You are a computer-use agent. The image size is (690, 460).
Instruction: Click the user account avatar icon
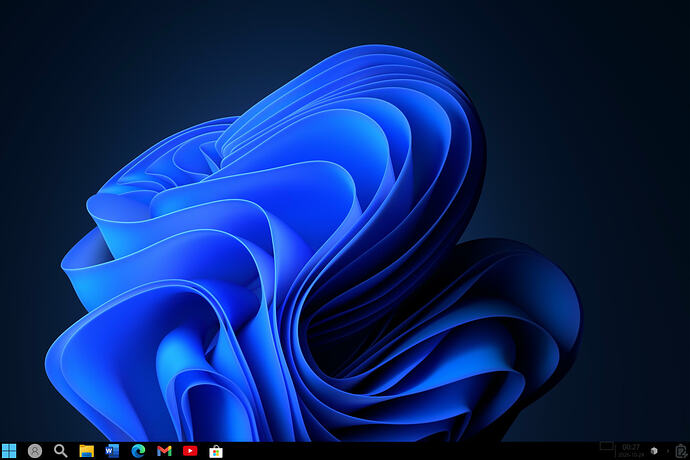[x=35, y=451]
